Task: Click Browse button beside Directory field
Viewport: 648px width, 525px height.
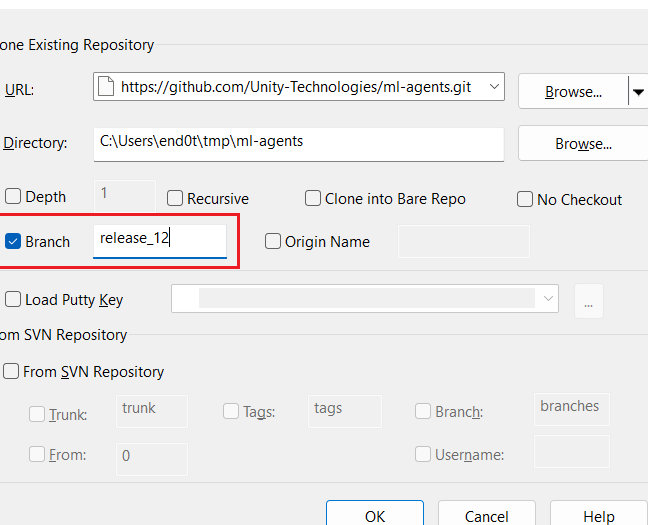Action: (x=583, y=143)
